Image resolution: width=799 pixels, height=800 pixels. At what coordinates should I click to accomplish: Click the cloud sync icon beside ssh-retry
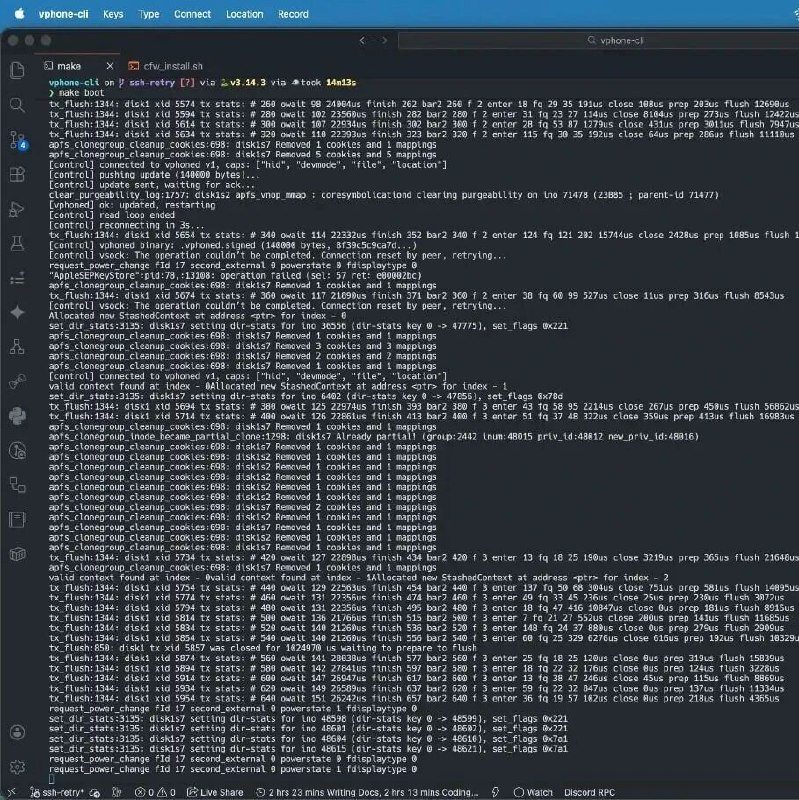pyautogui.click(x=95, y=792)
